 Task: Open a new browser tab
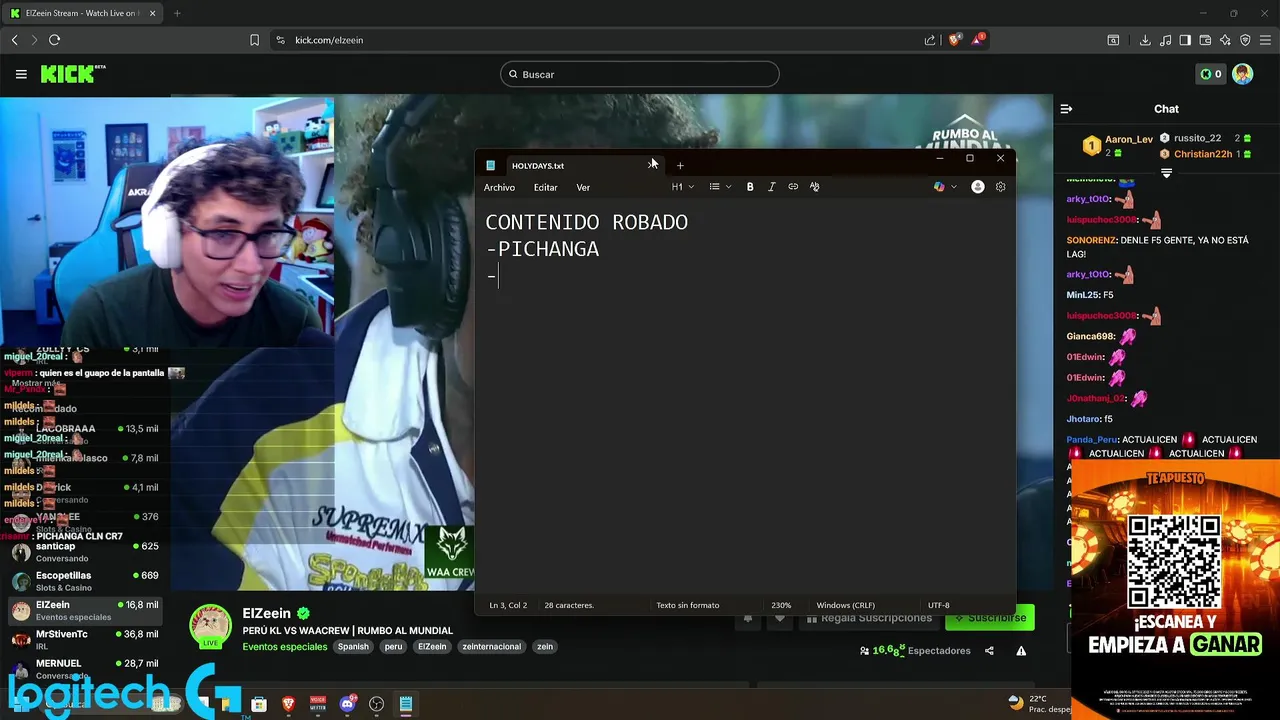177,13
